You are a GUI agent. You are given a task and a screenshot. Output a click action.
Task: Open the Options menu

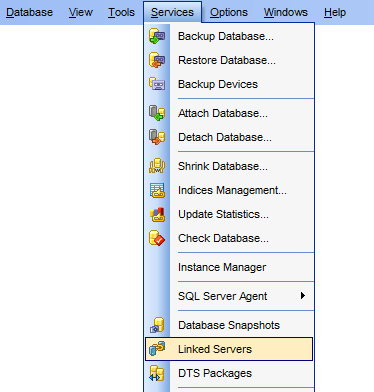coord(229,13)
